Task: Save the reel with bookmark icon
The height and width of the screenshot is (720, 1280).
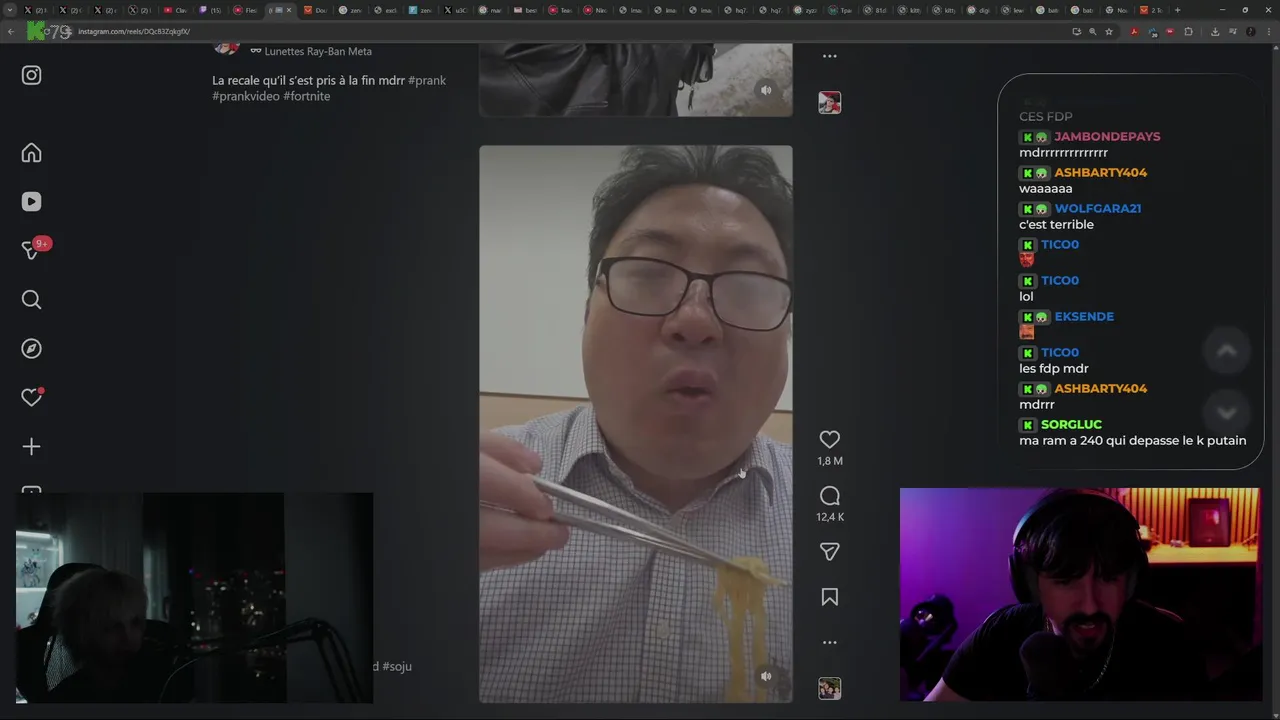Action: pos(829,597)
